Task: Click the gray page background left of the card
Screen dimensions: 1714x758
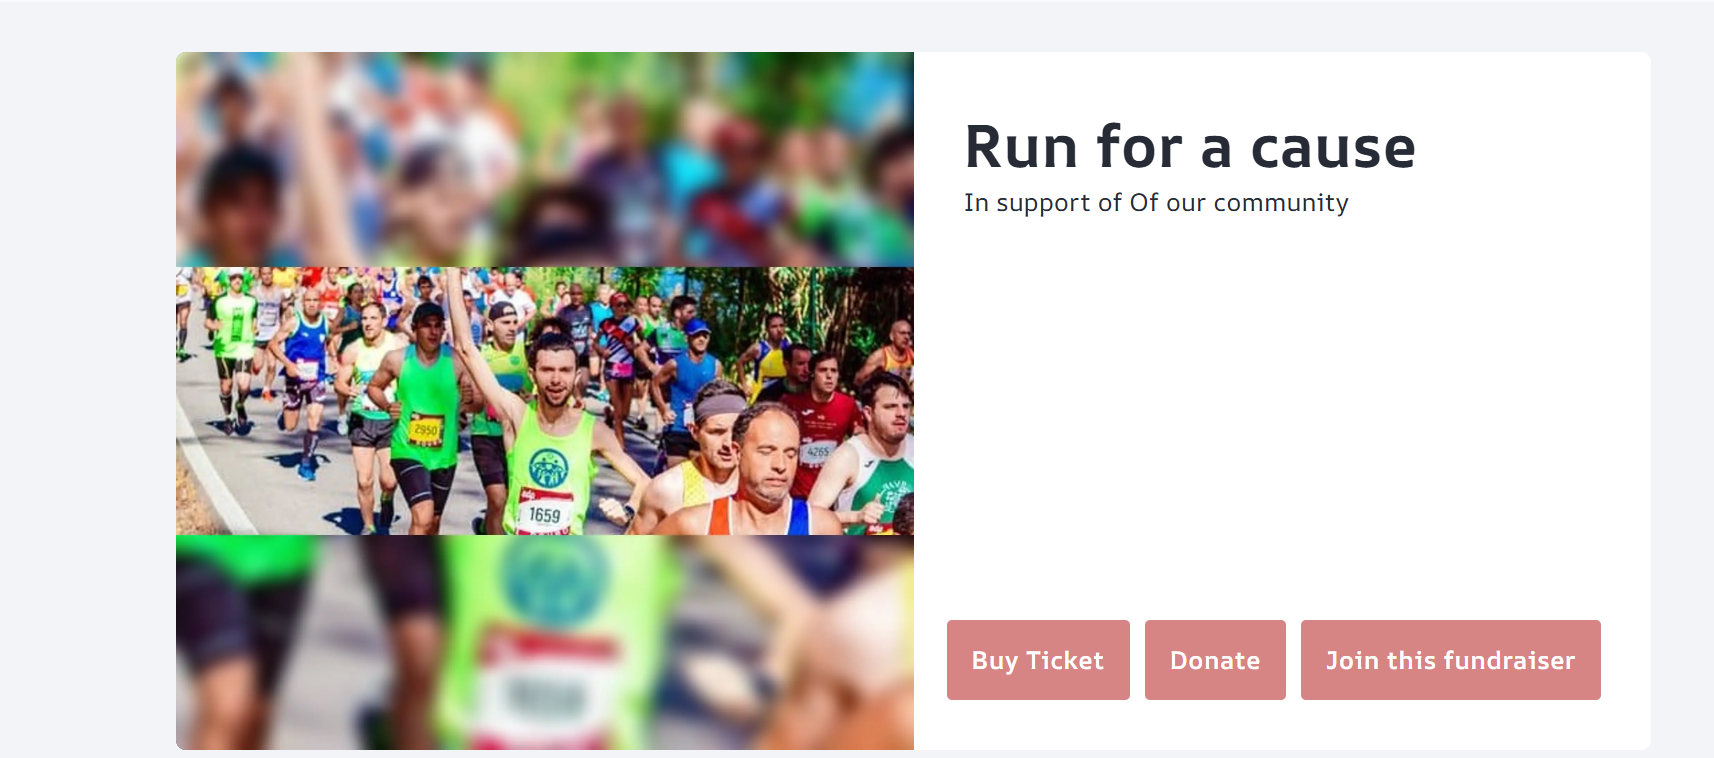Action: click(x=85, y=400)
